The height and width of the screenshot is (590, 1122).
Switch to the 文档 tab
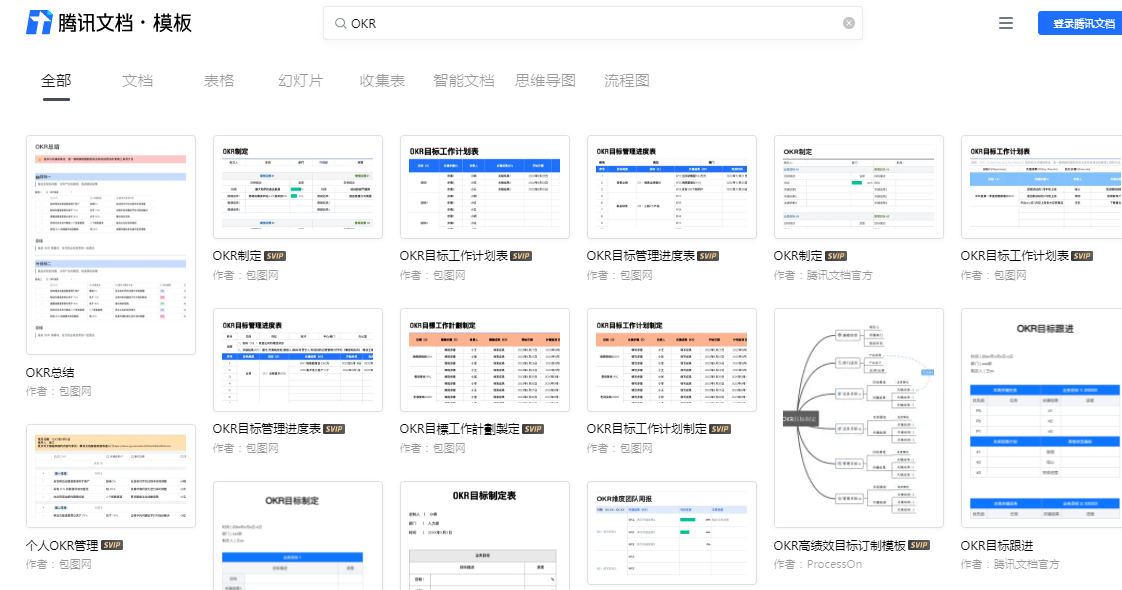point(138,80)
